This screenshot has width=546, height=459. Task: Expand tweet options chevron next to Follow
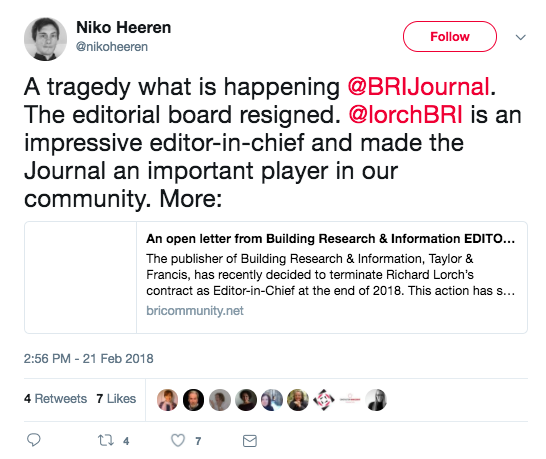point(521,37)
